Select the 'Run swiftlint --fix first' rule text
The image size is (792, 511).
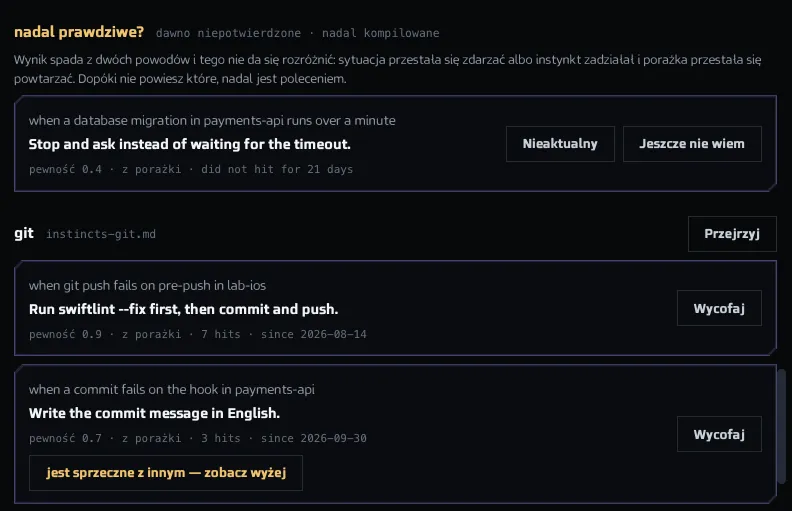pyautogui.click(x=183, y=309)
